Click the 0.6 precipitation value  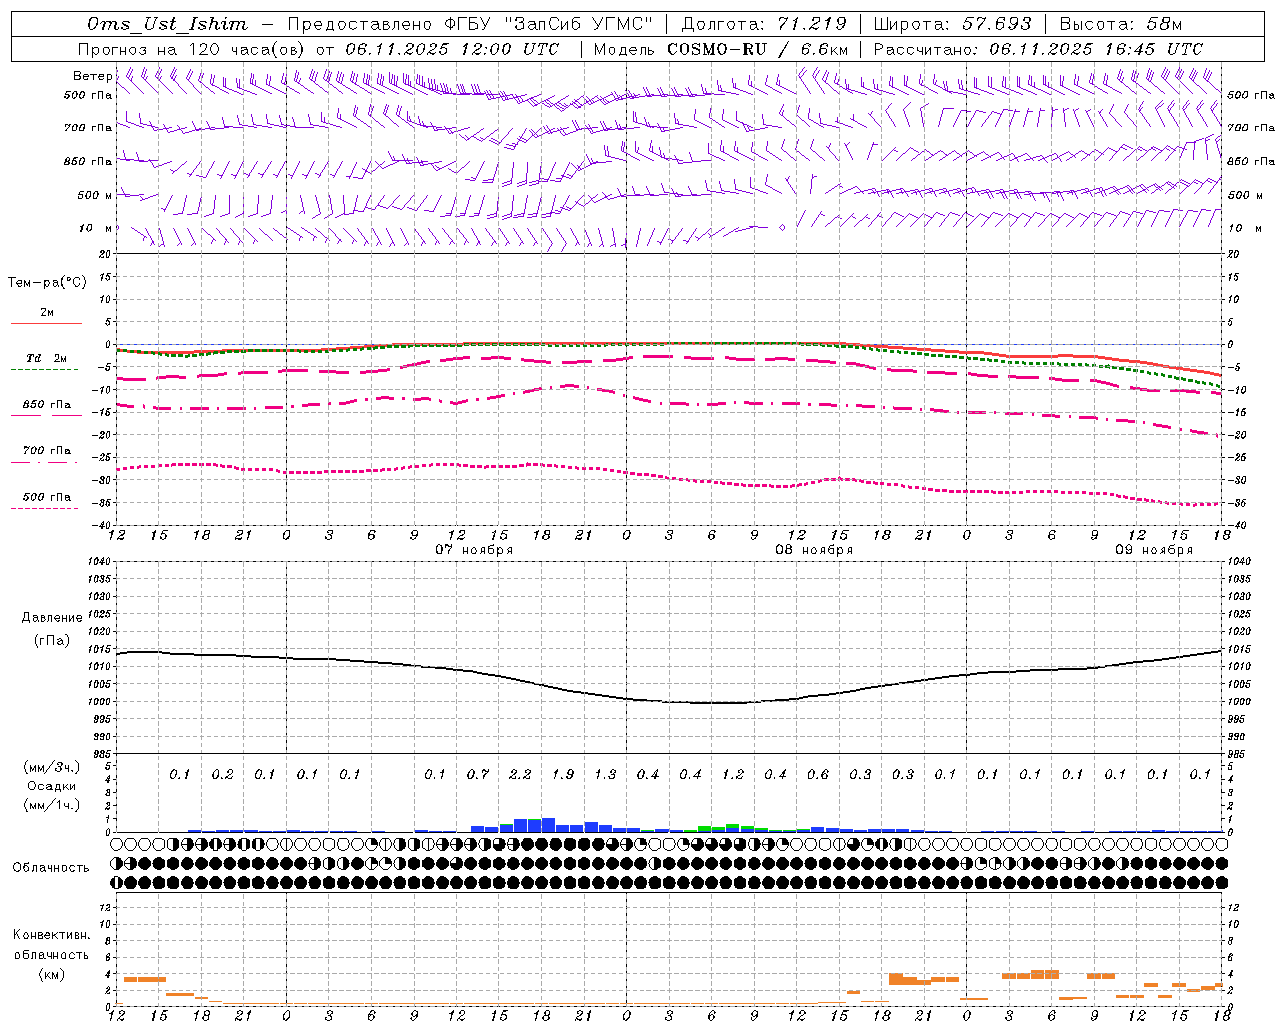818,774
